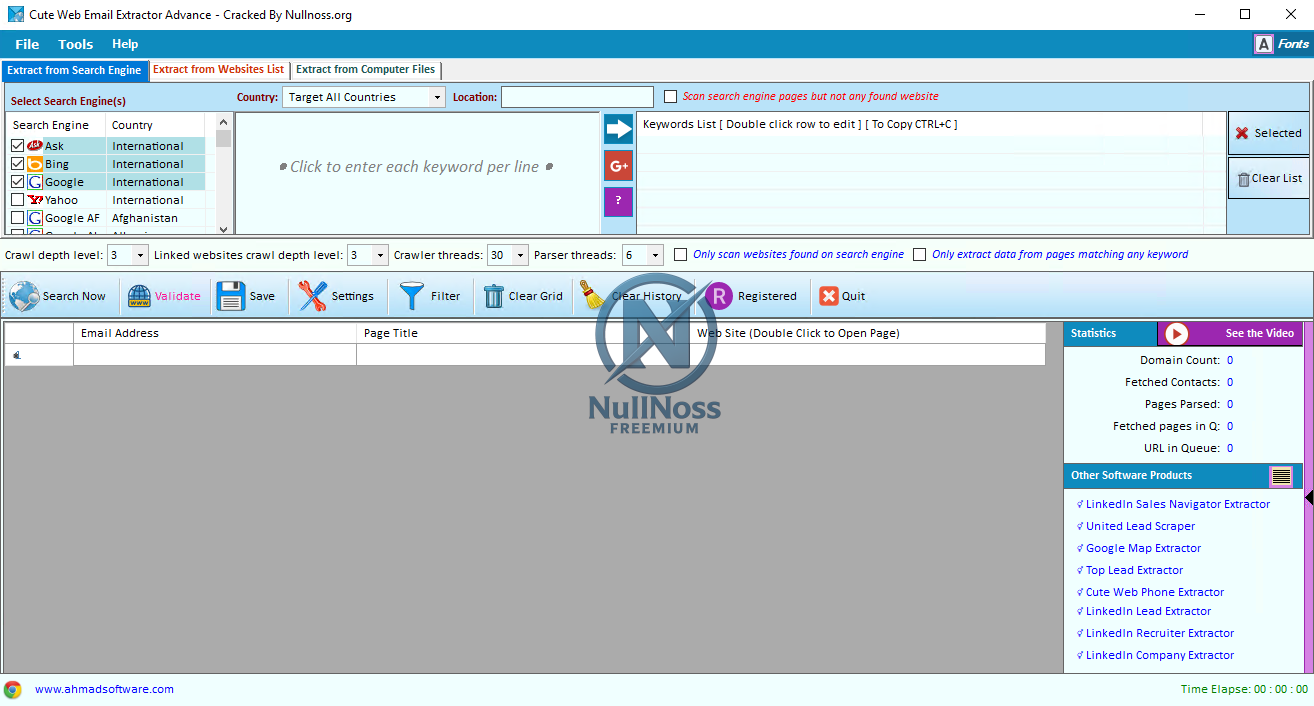1314x706 pixels.
Task: Click the Clear History broom icon
Action: coord(590,296)
